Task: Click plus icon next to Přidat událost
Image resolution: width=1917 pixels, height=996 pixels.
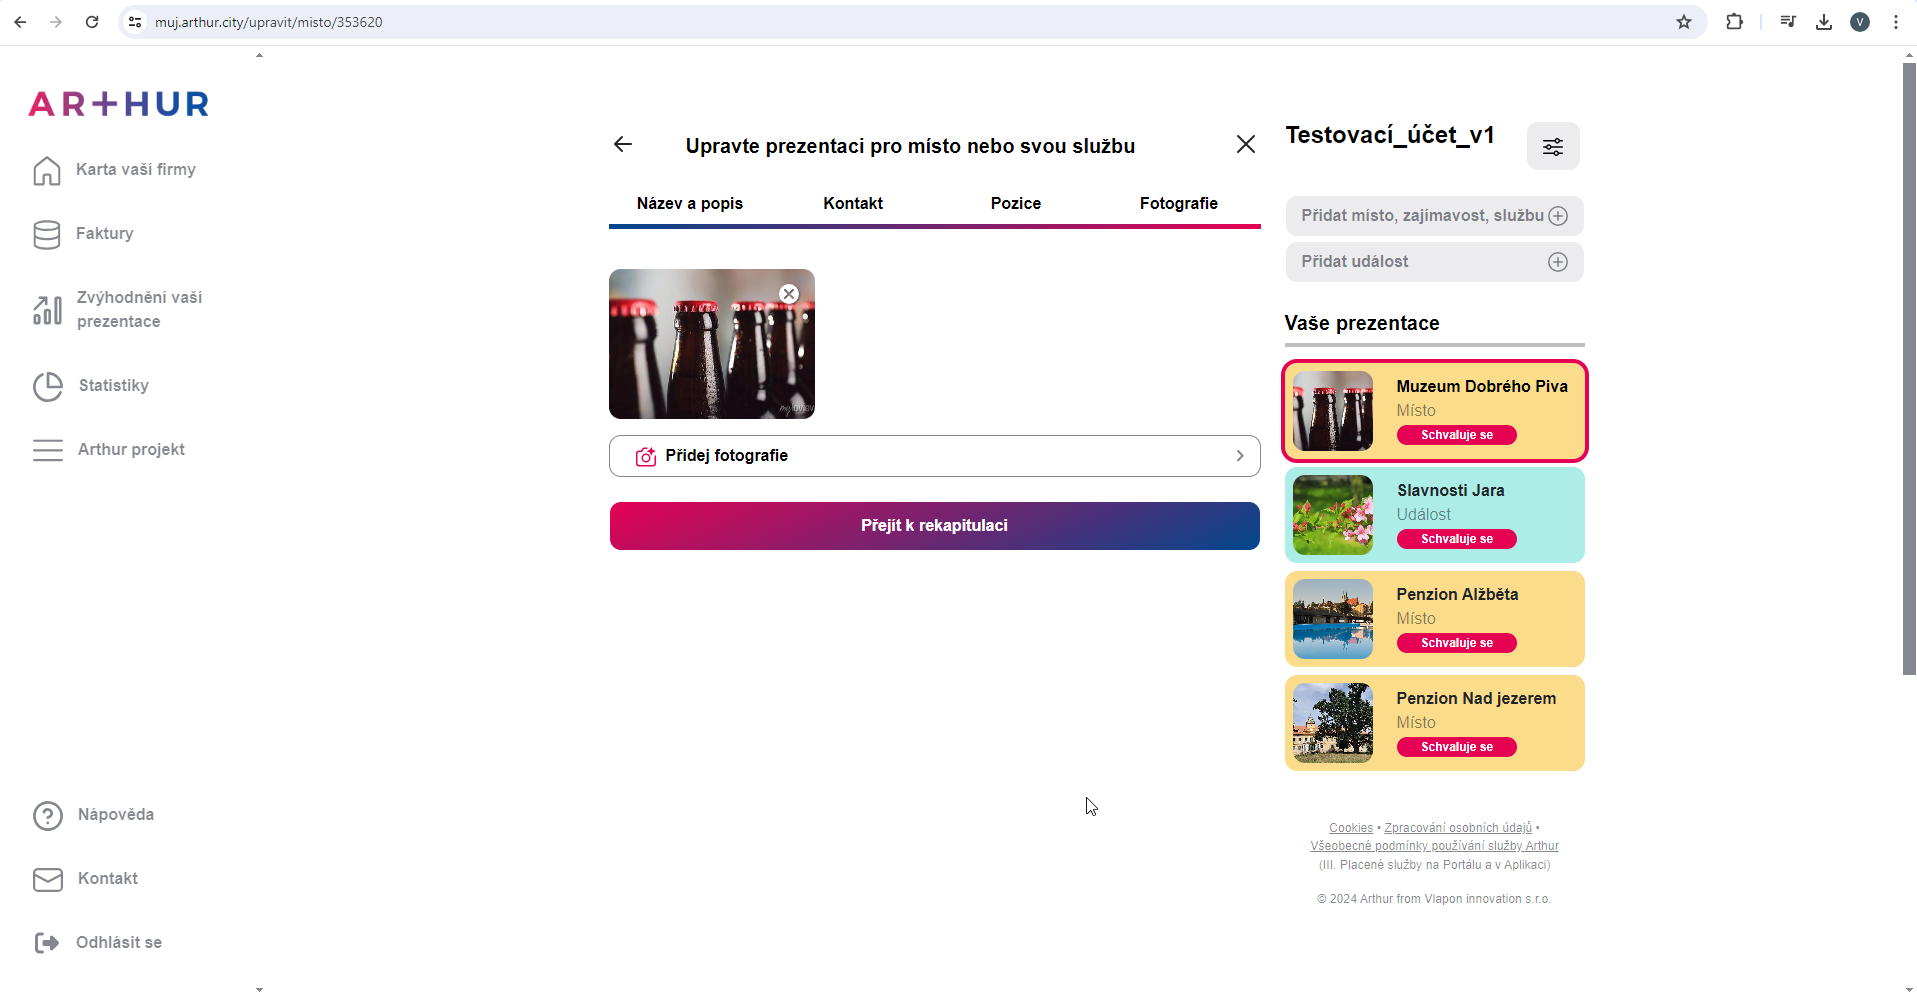Action: [x=1557, y=262]
